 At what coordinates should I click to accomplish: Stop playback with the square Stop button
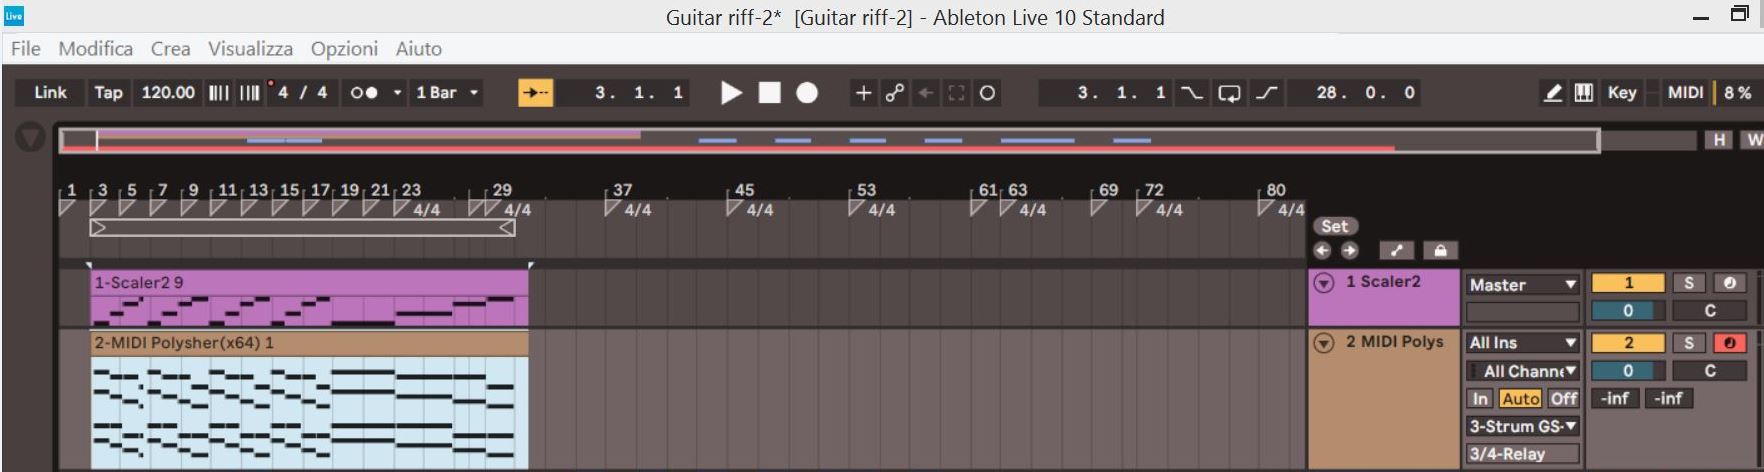[769, 93]
